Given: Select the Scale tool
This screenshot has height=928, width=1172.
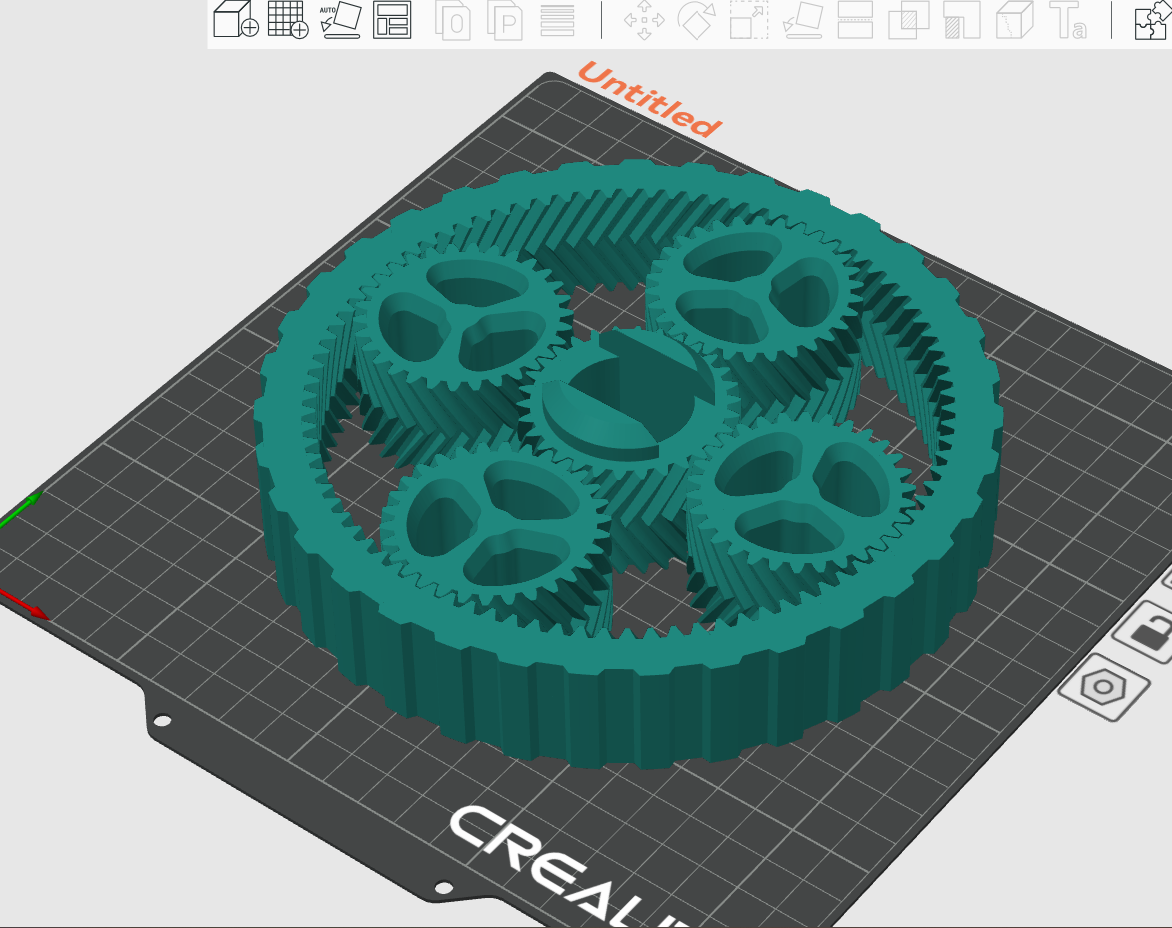Looking at the screenshot, I should (x=748, y=20).
